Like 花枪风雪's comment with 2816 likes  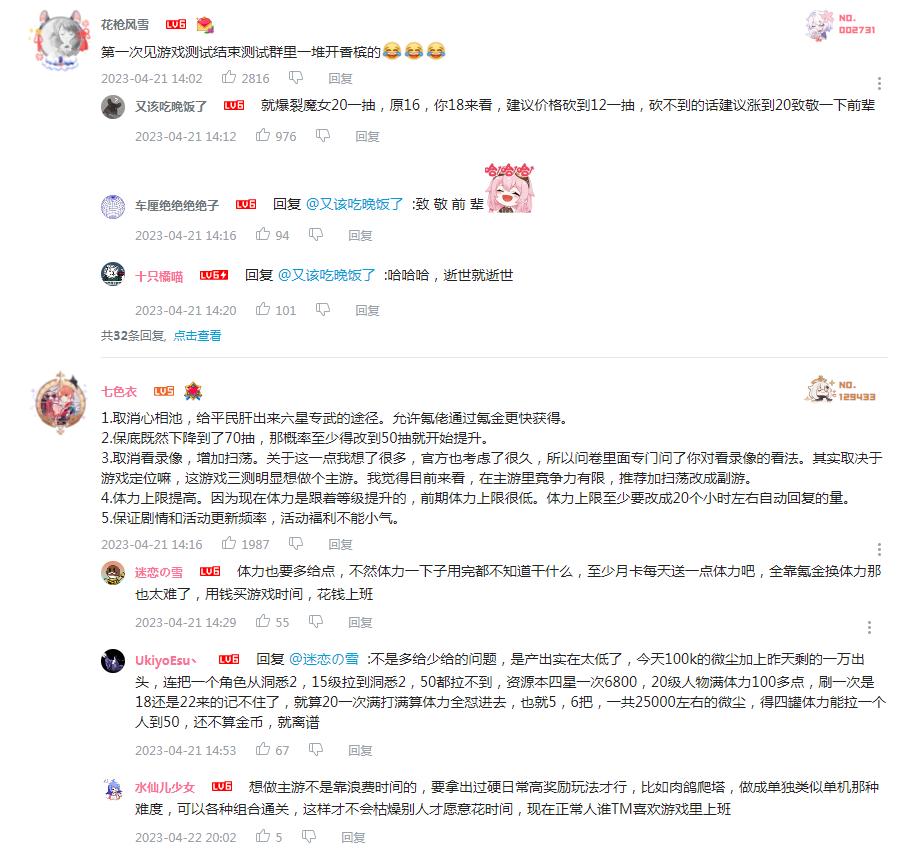pyautogui.click(x=229, y=77)
